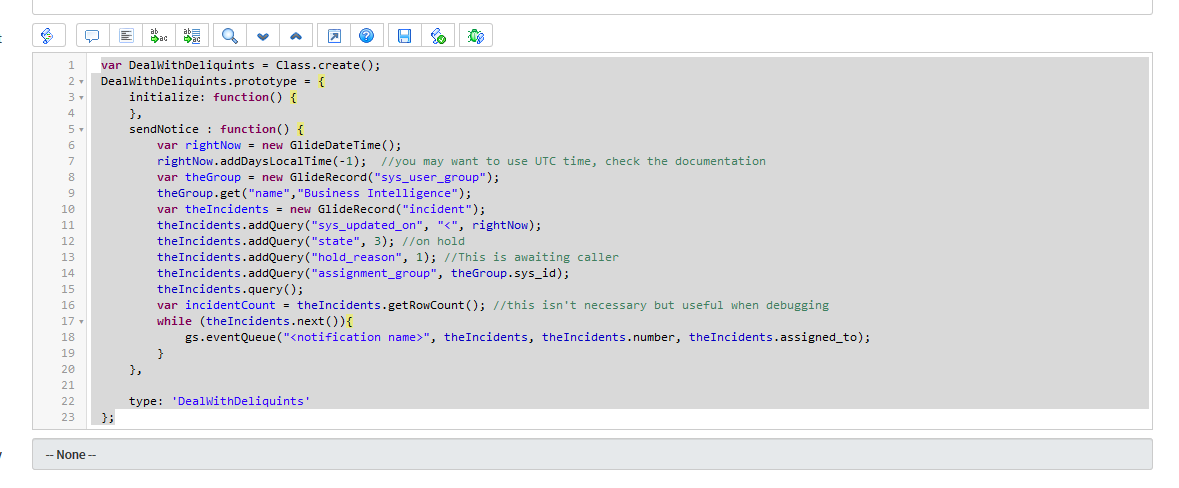Toggle full screen editor arrow icon
The image size is (1179, 488).
(x=334, y=35)
